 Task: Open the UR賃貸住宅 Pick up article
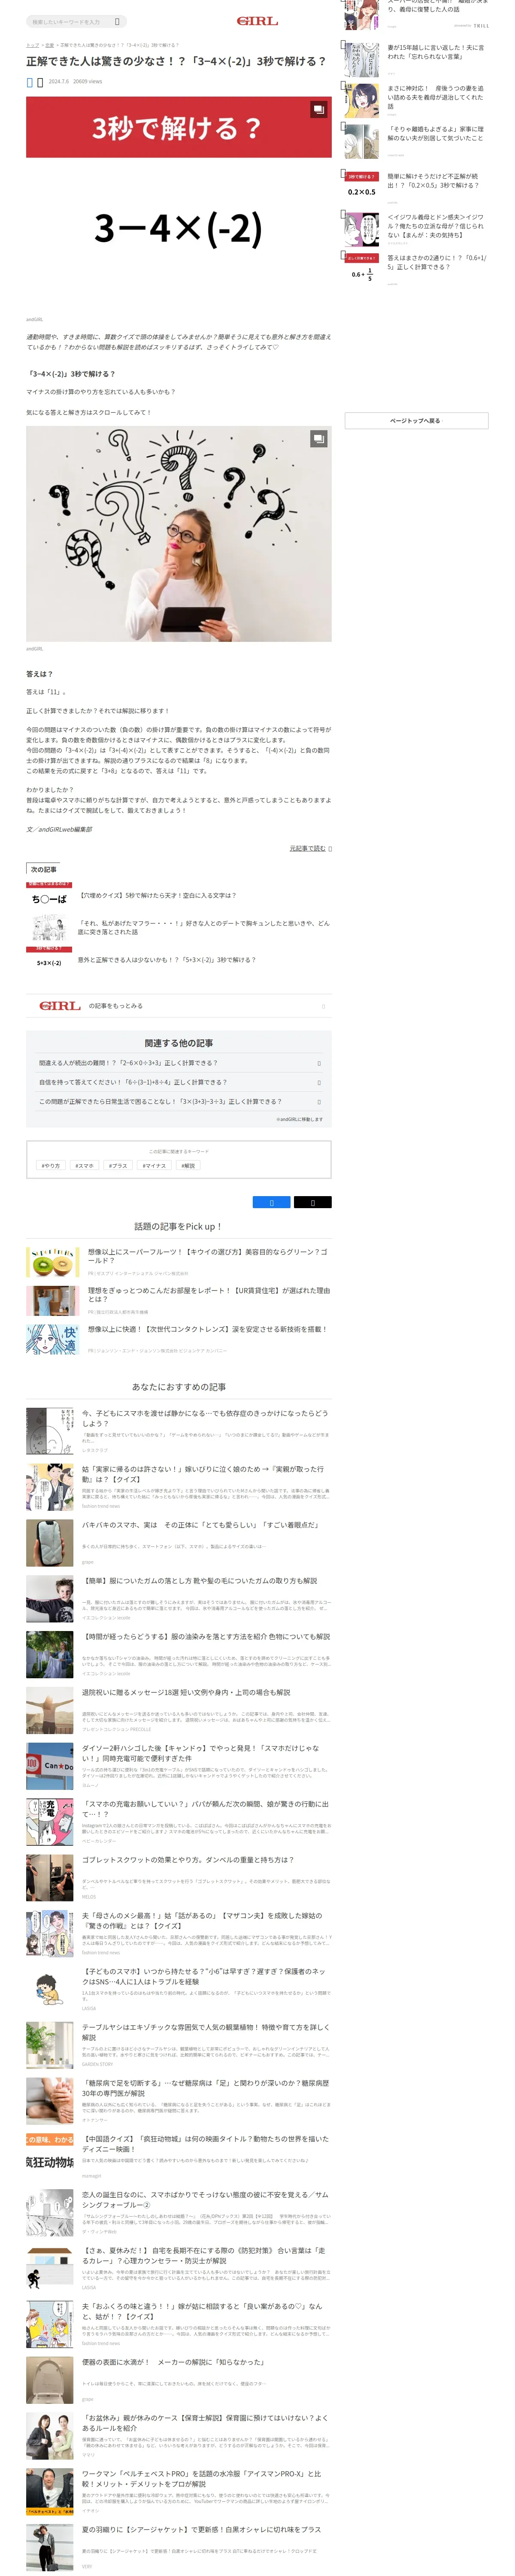point(209,1294)
